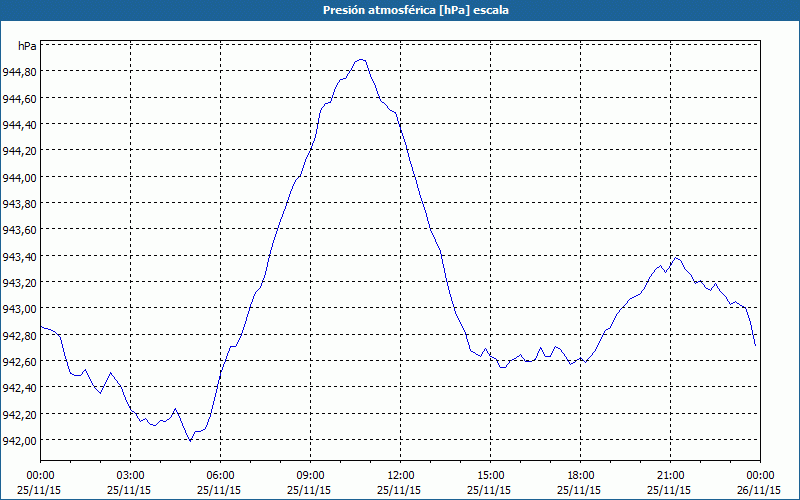Click the chart title 'Presión atmosférica [hPa] escala'
Image resolution: width=800 pixels, height=500 pixels.
click(x=416, y=10)
